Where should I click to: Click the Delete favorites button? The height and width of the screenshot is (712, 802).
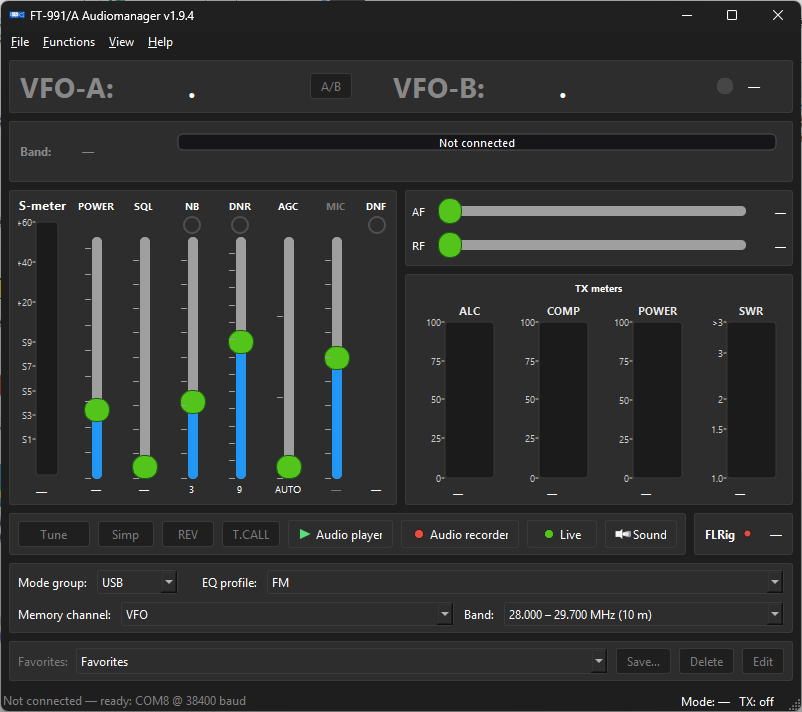coord(706,661)
